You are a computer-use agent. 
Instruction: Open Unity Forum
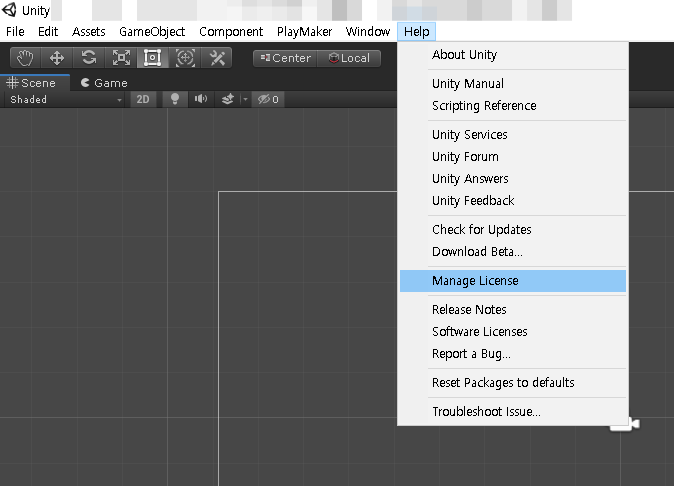513,157
